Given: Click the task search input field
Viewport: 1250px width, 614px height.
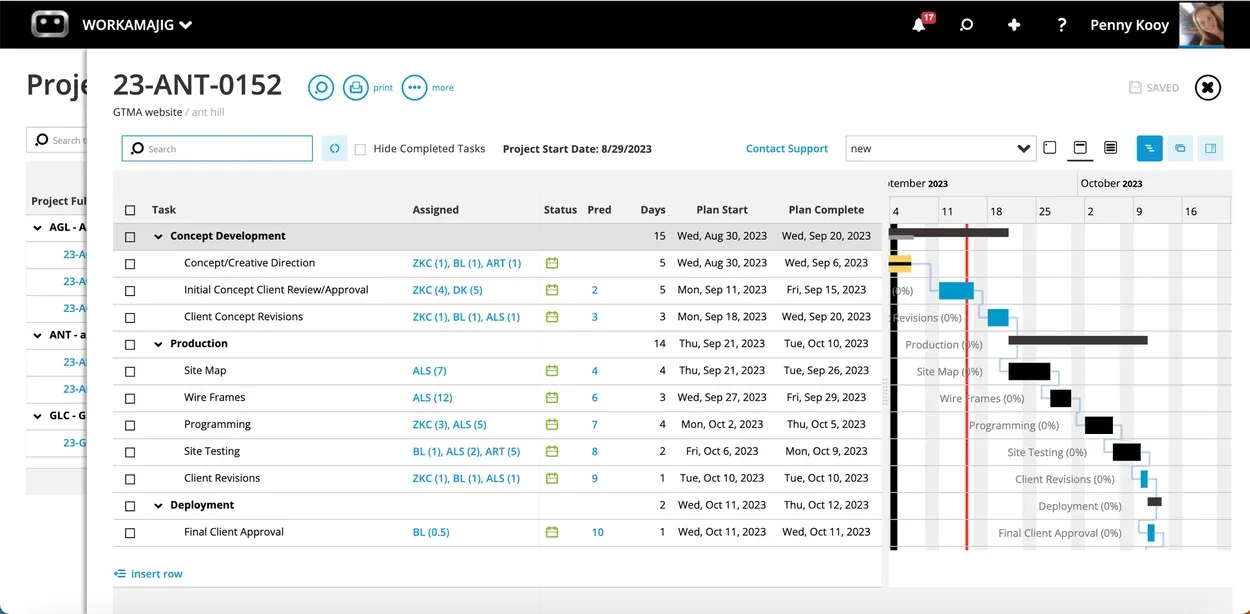Looking at the screenshot, I should [217, 149].
